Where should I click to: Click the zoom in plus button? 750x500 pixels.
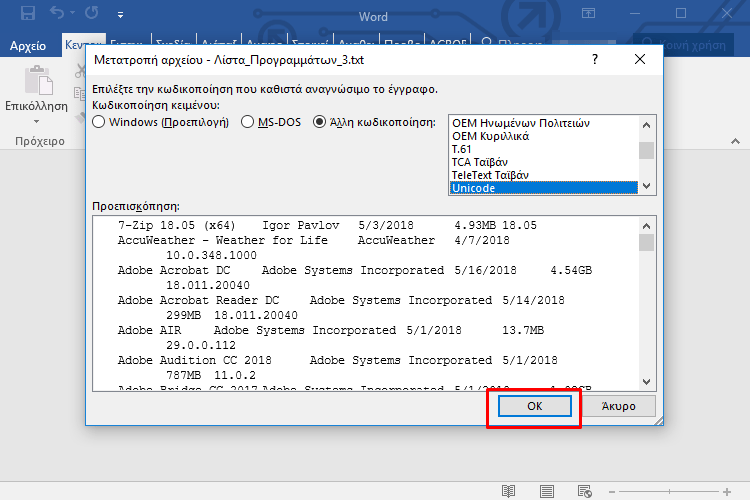tap(727, 491)
